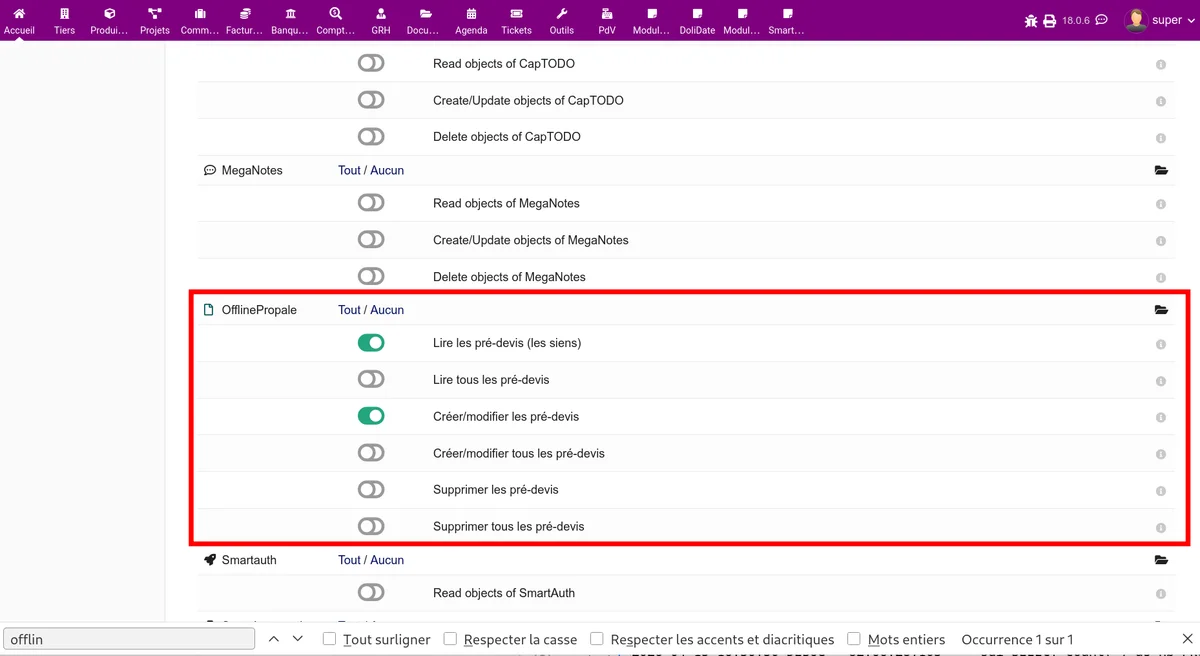This screenshot has width=1200, height=656.
Task: Enable Create/Update objects of CapTODO permission
Action: click(371, 100)
